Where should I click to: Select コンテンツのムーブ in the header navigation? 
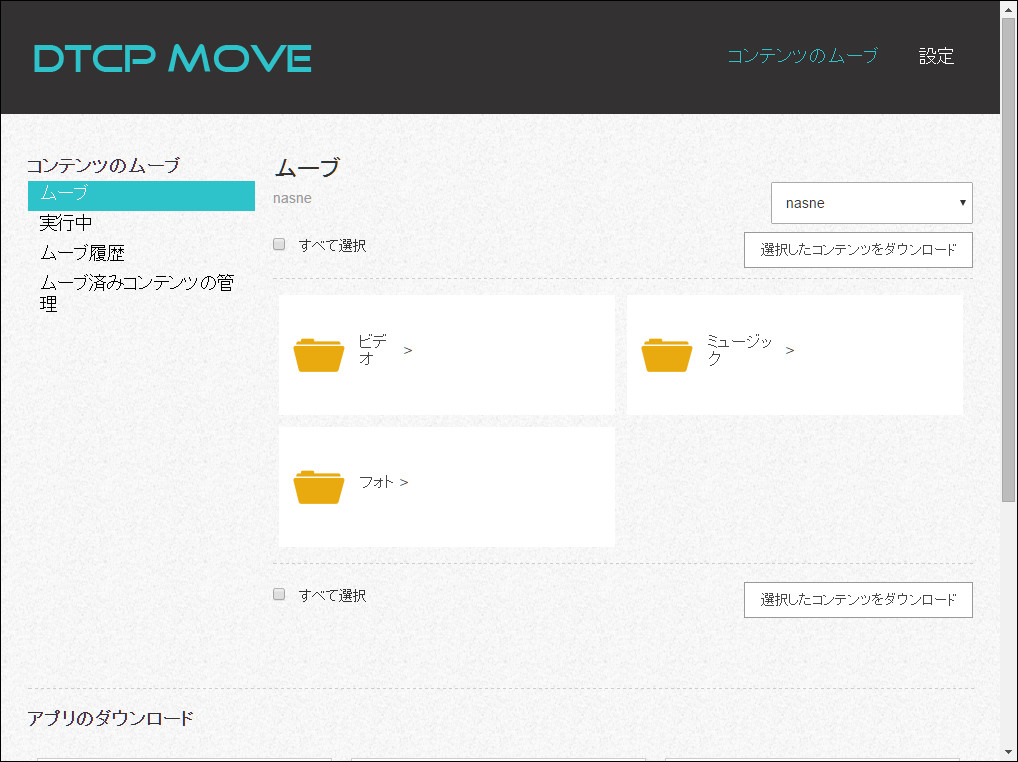[x=804, y=57]
